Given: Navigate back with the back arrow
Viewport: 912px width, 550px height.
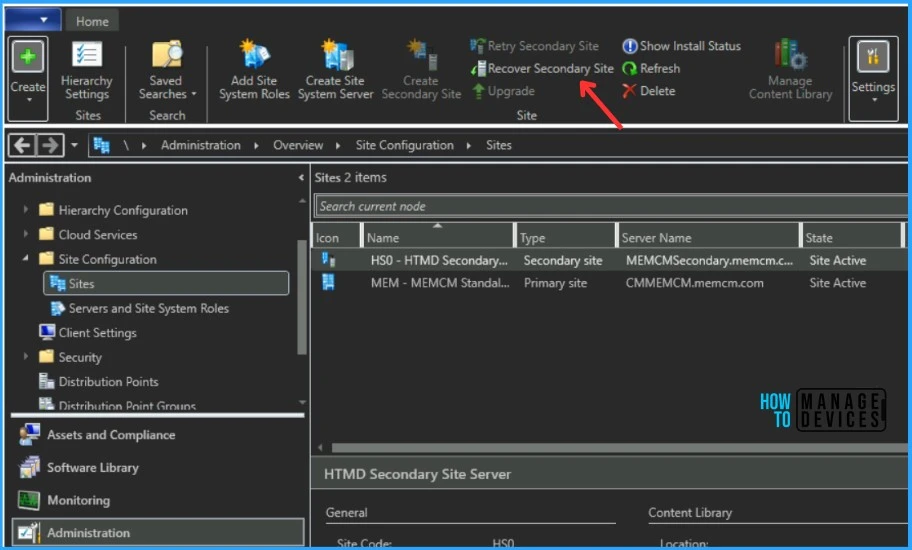Looking at the screenshot, I should (22, 145).
